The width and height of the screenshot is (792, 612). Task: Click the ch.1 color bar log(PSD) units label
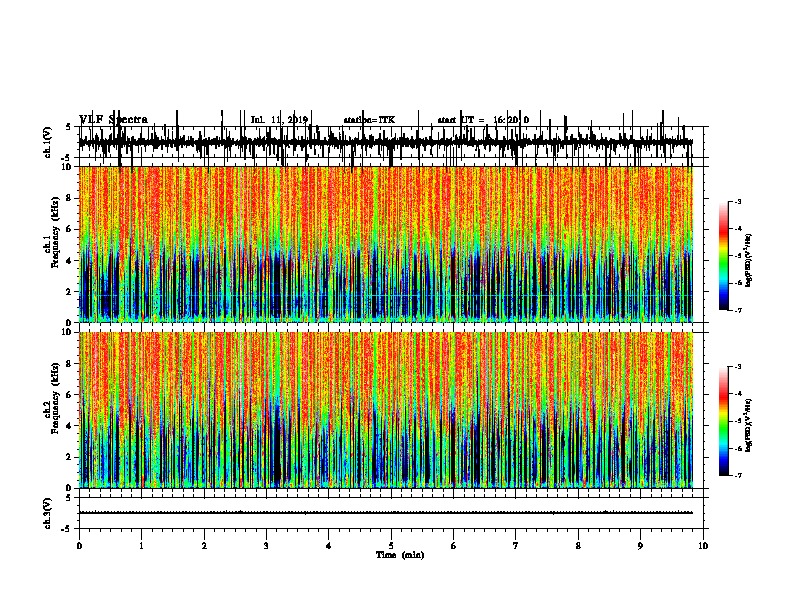748,260
